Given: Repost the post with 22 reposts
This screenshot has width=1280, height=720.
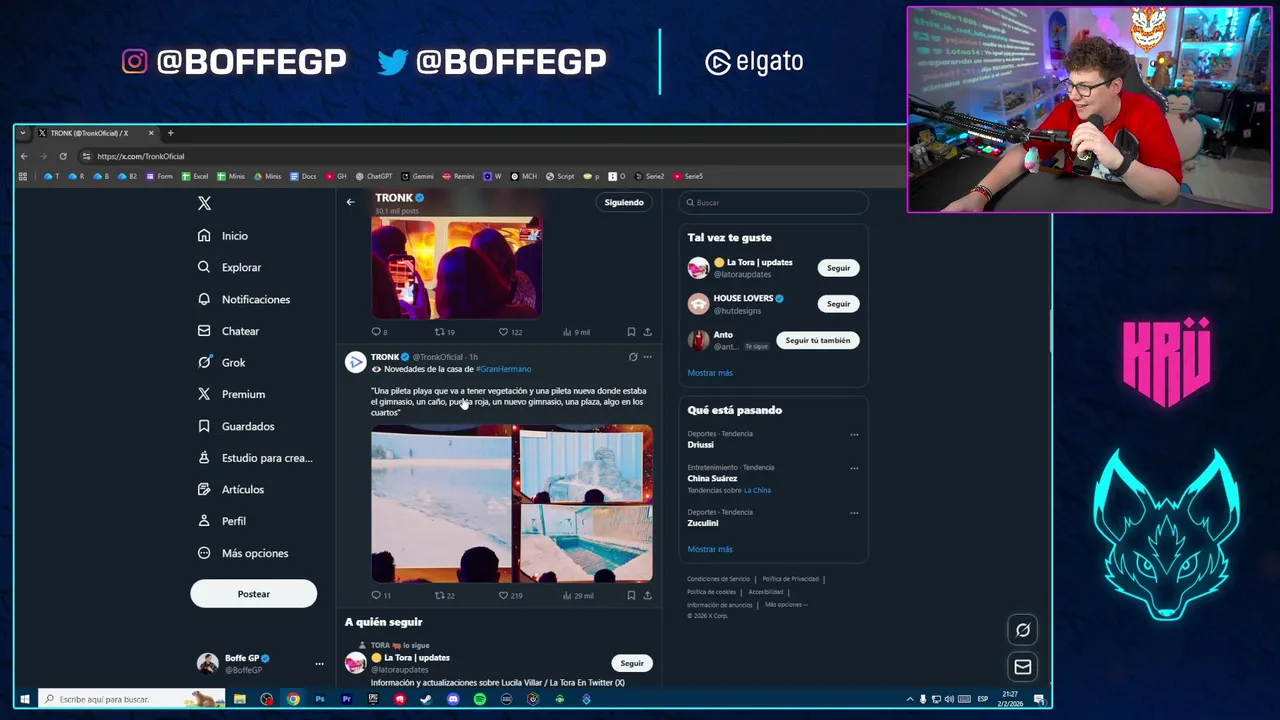Looking at the screenshot, I should [444, 595].
